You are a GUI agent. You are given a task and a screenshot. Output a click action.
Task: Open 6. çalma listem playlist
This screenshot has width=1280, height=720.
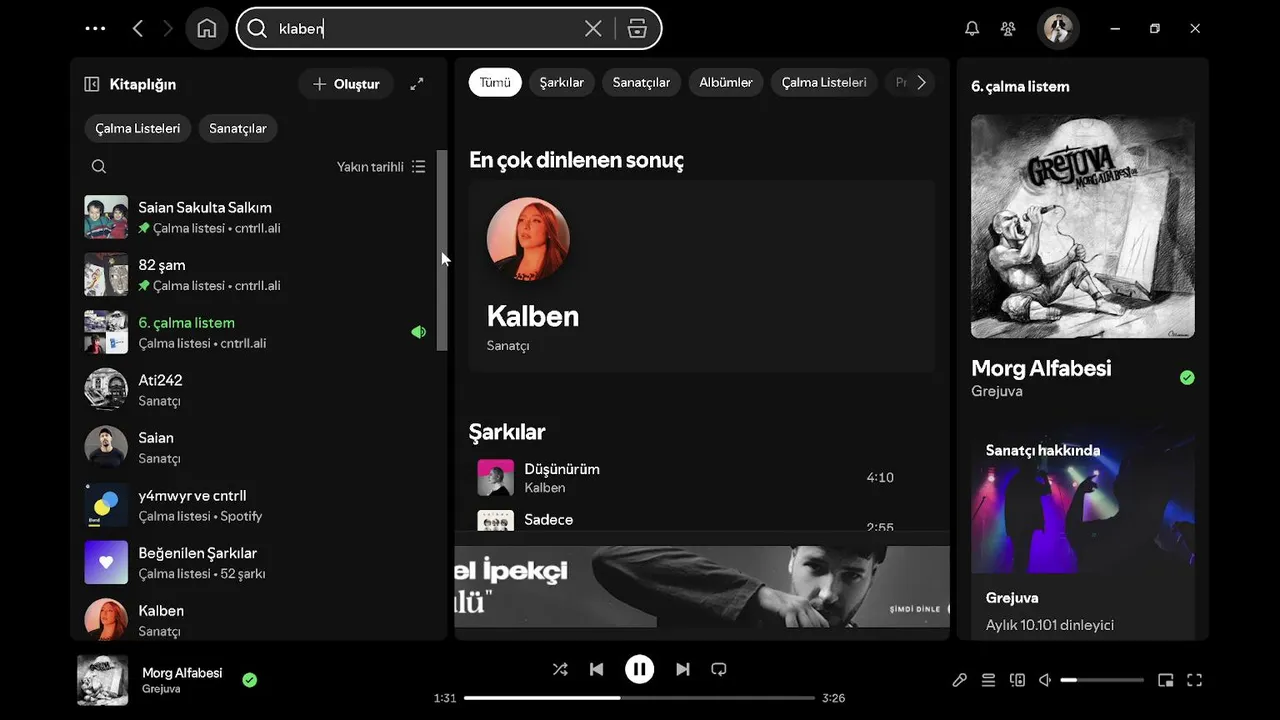[256, 332]
